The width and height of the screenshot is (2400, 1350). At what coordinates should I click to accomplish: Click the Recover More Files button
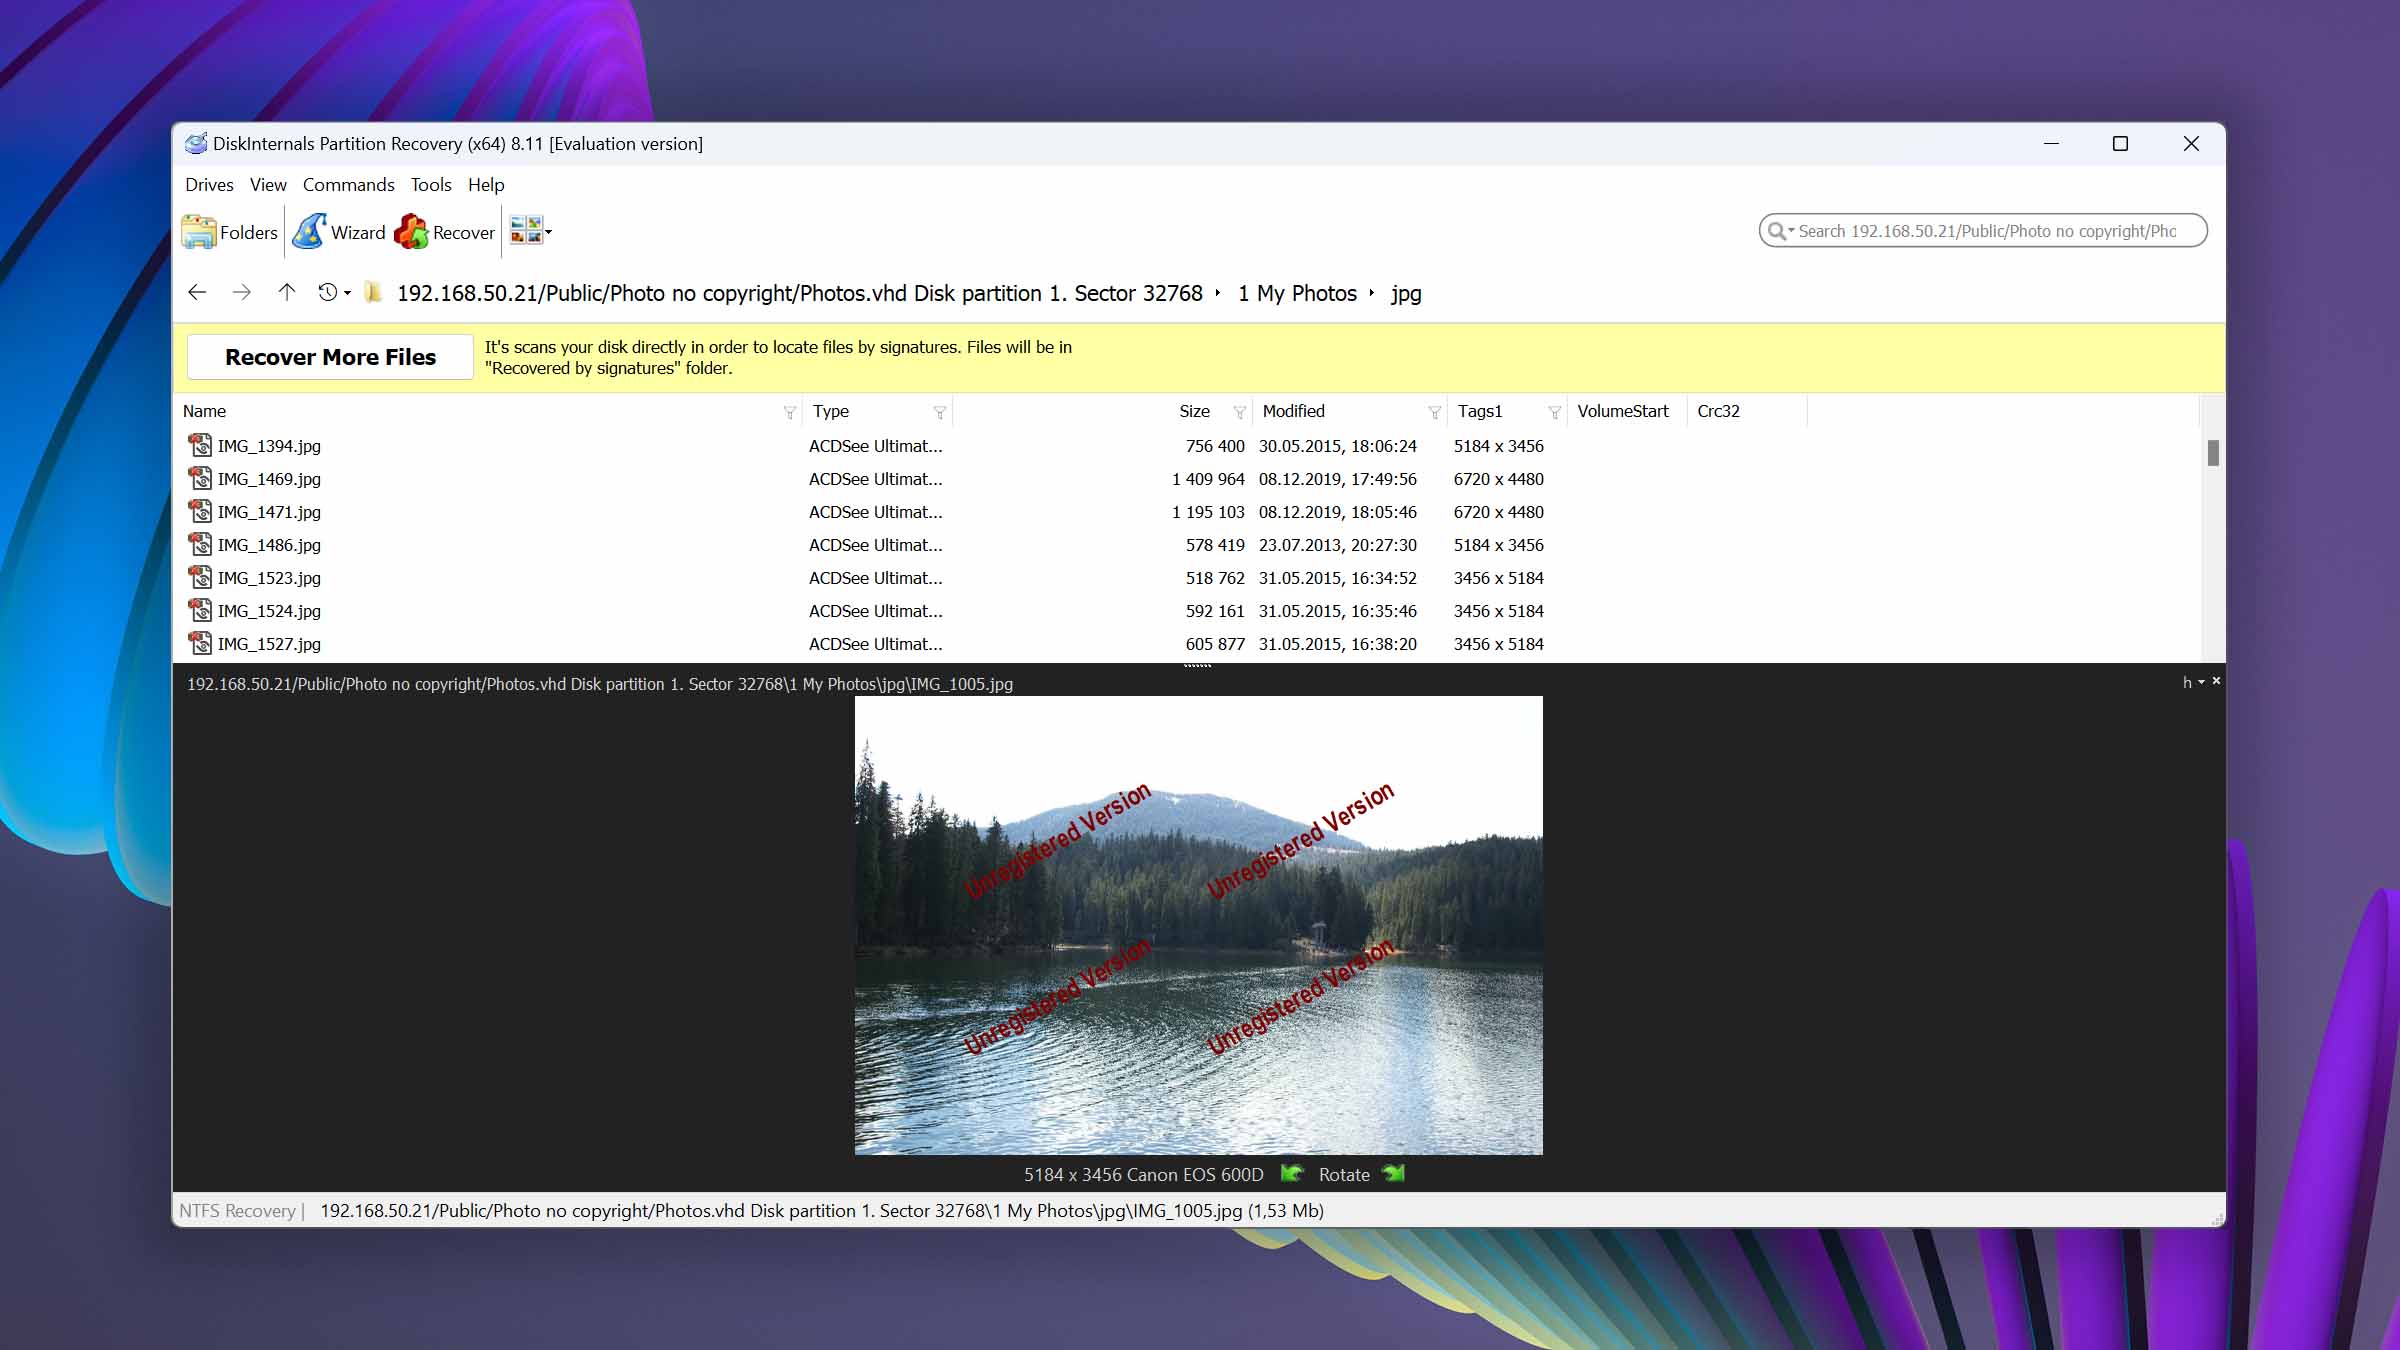(x=330, y=357)
